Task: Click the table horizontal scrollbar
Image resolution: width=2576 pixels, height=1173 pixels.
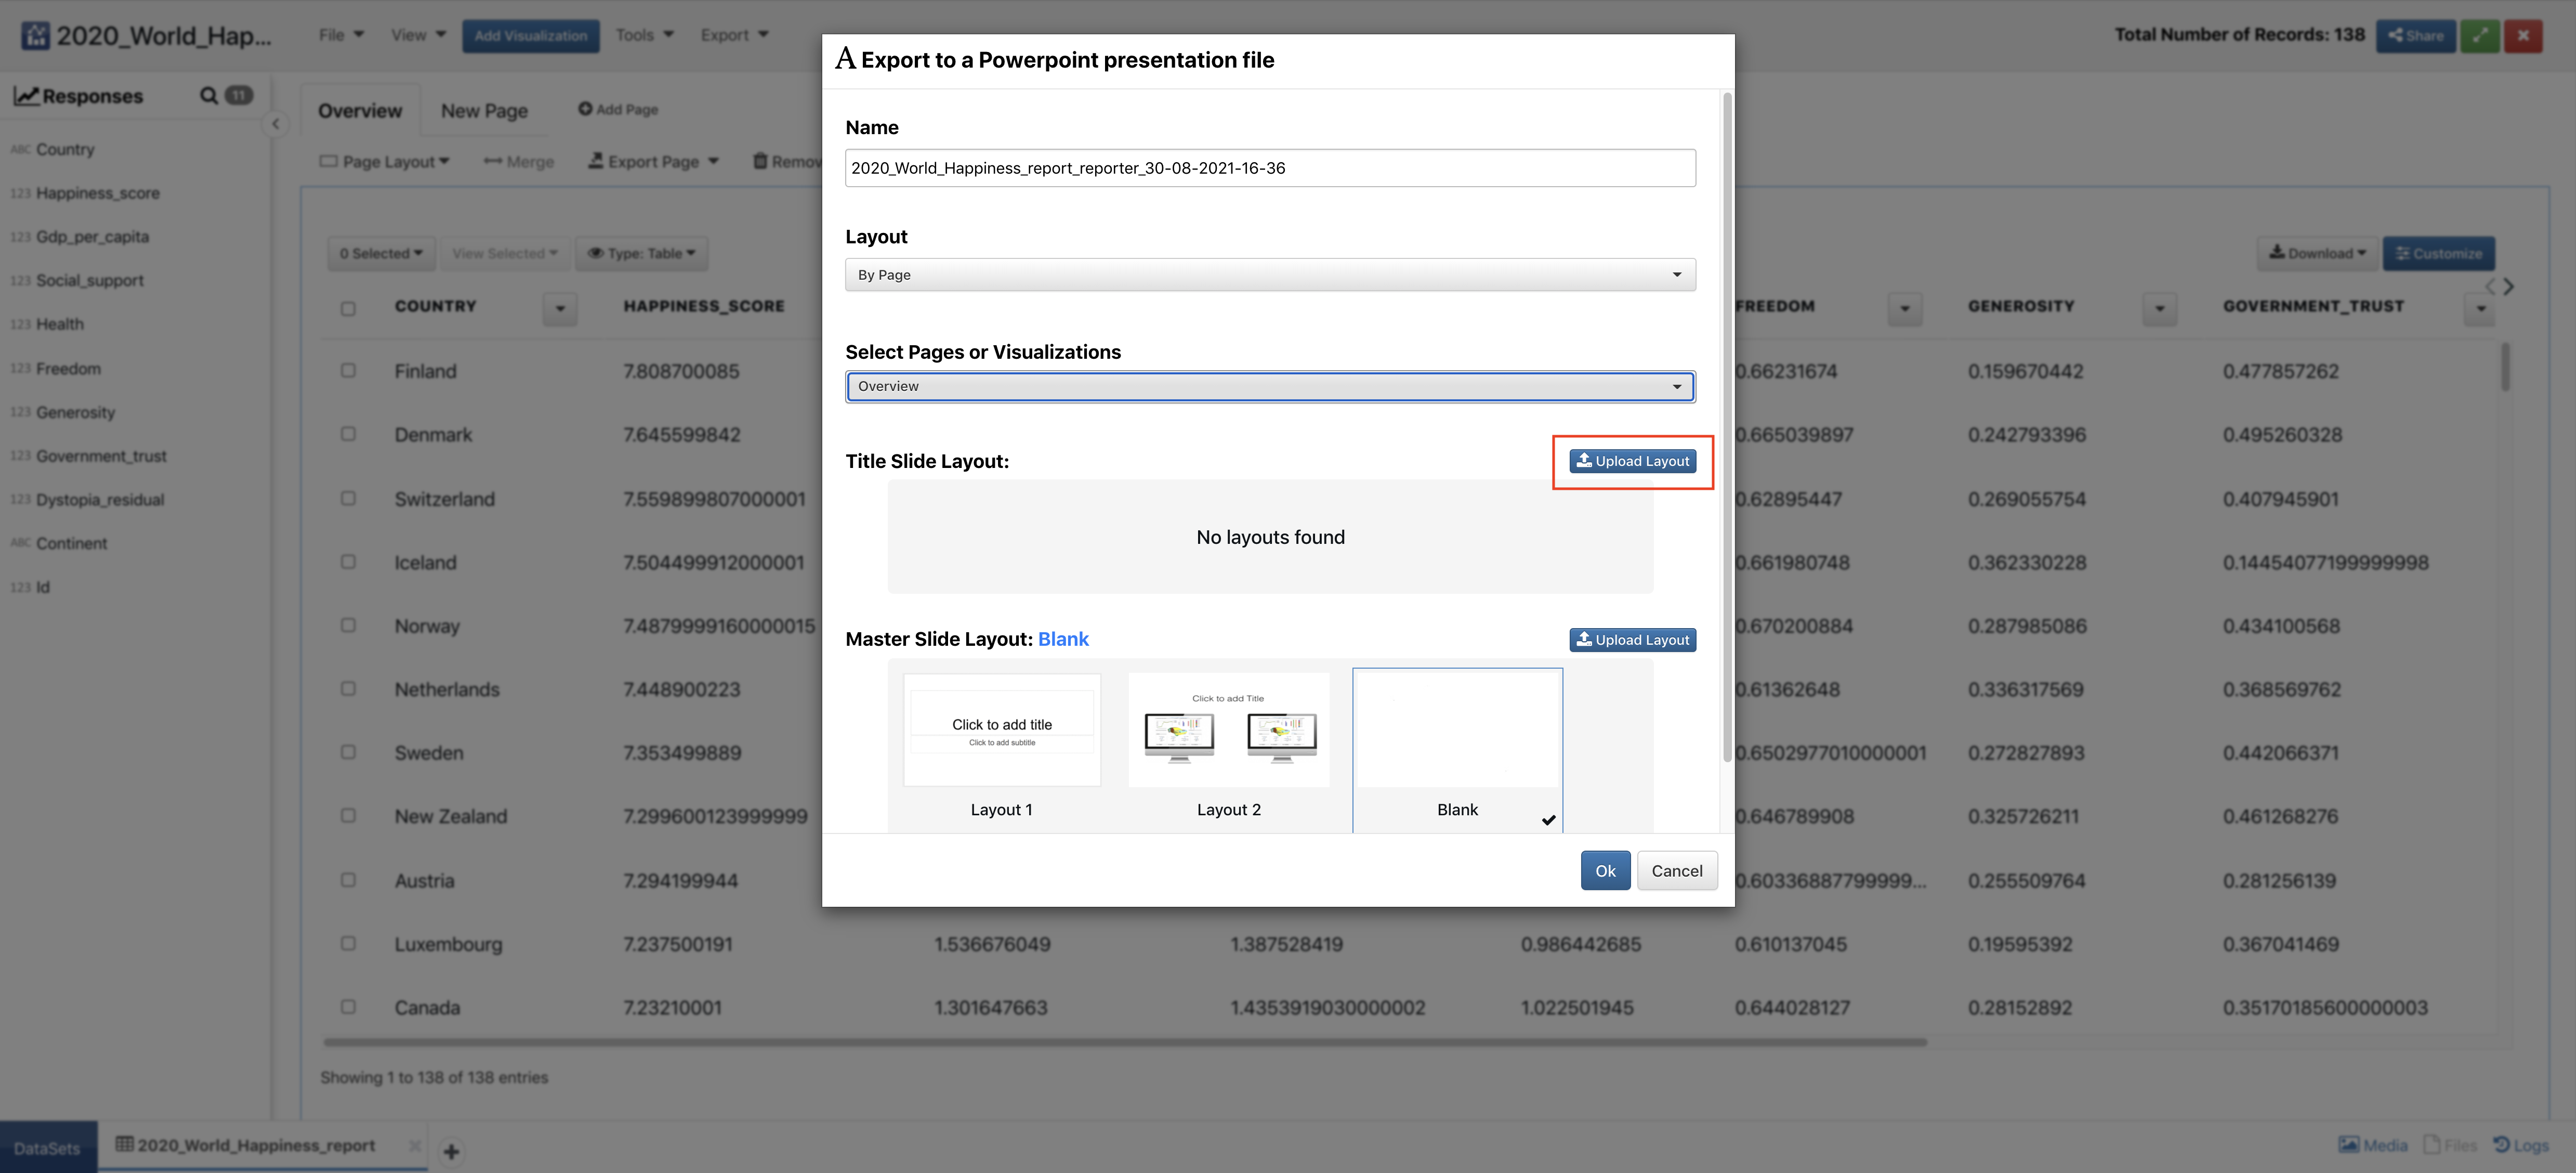Action: [1125, 1042]
